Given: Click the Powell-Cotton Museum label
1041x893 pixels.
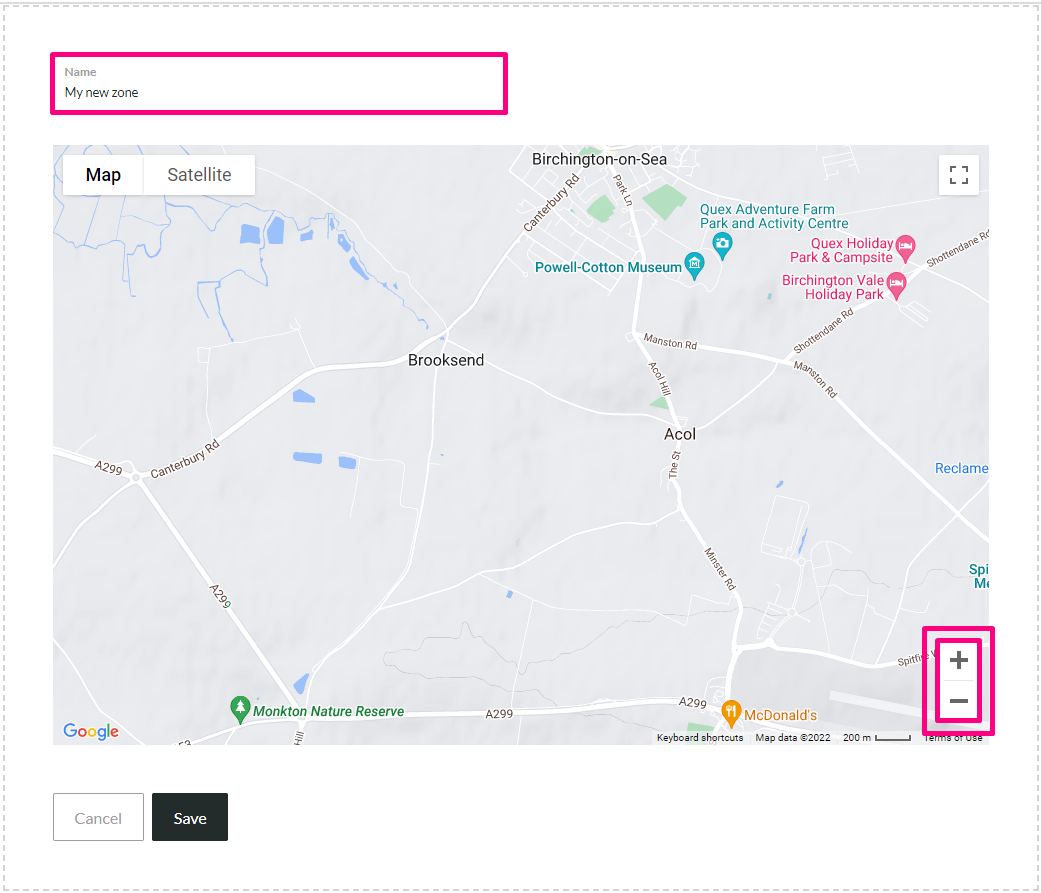Looking at the screenshot, I should [608, 268].
